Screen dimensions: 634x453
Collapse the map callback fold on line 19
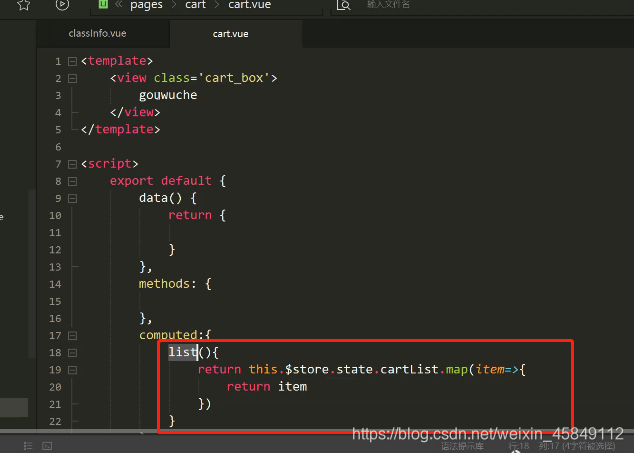click(72, 370)
